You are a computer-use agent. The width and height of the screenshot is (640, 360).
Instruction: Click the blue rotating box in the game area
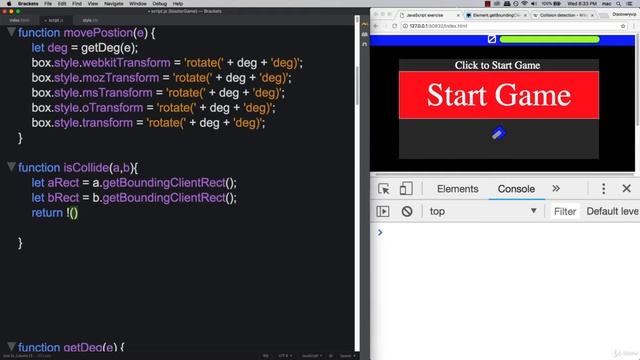498,133
